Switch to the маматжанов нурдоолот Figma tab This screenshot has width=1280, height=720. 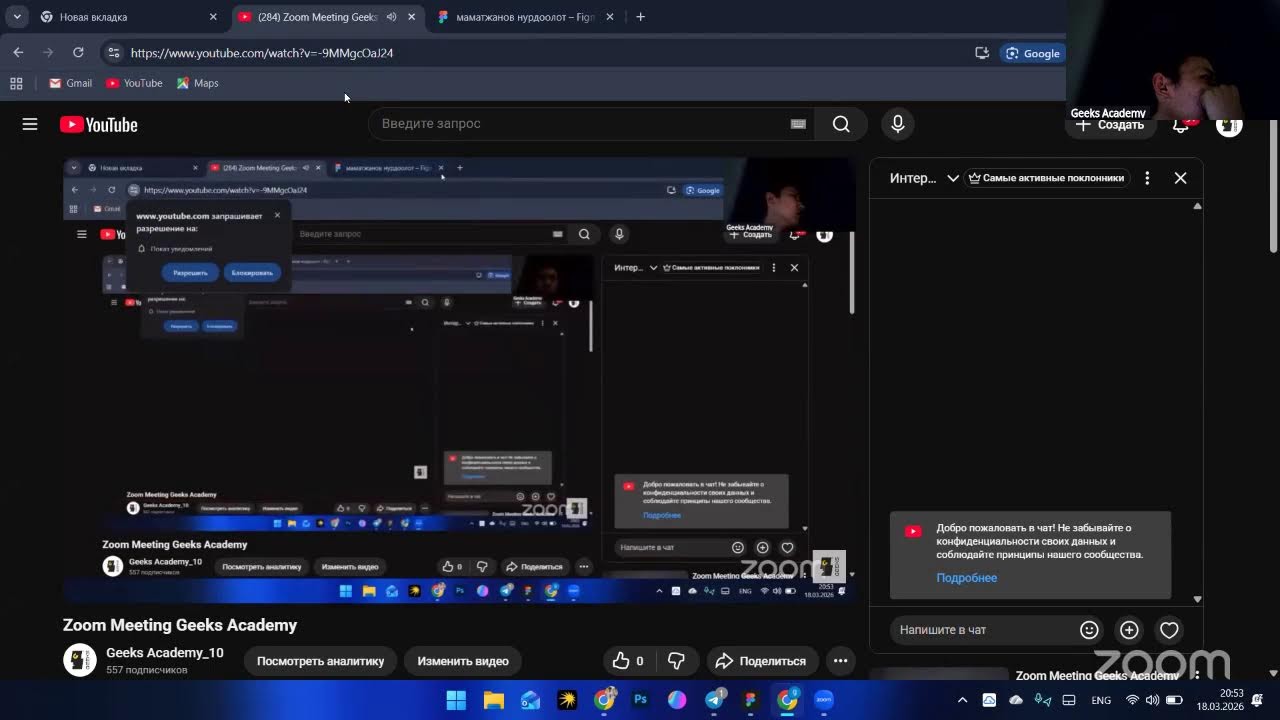point(526,17)
